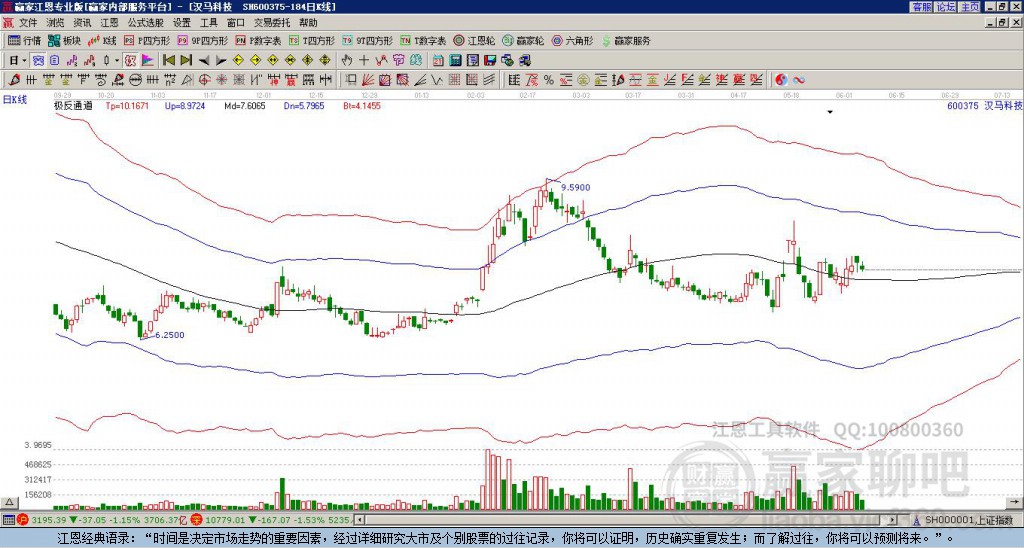This screenshot has width=1024, height=548.
Task: Open the 浏览 menu
Action: point(56,23)
